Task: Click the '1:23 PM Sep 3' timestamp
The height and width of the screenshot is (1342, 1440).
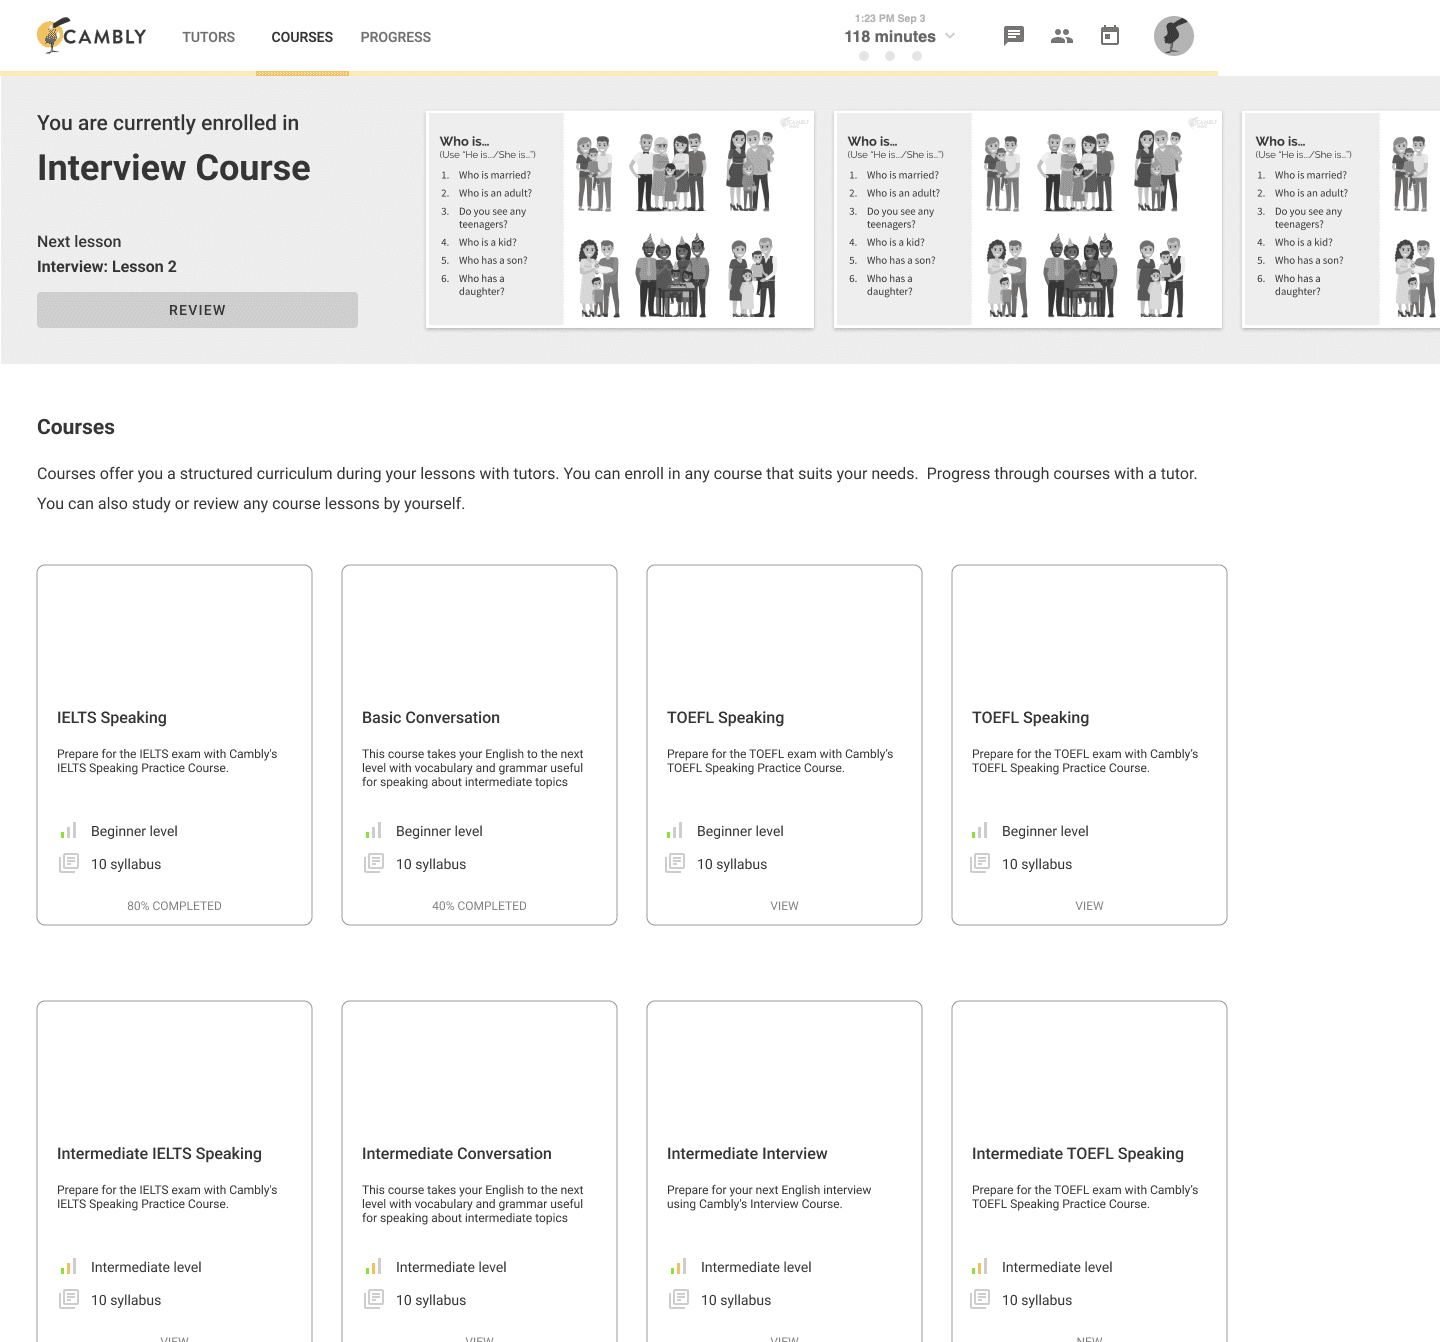Action: pos(890,18)
